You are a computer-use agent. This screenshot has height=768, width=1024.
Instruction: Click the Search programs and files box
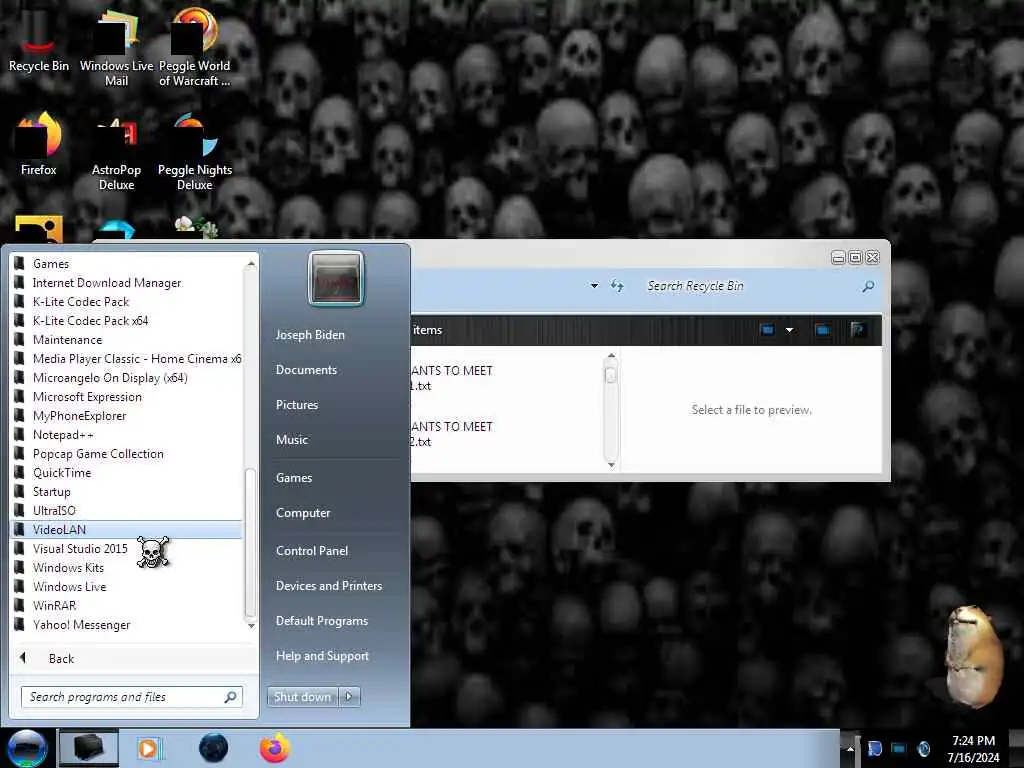tap(131, 697)
